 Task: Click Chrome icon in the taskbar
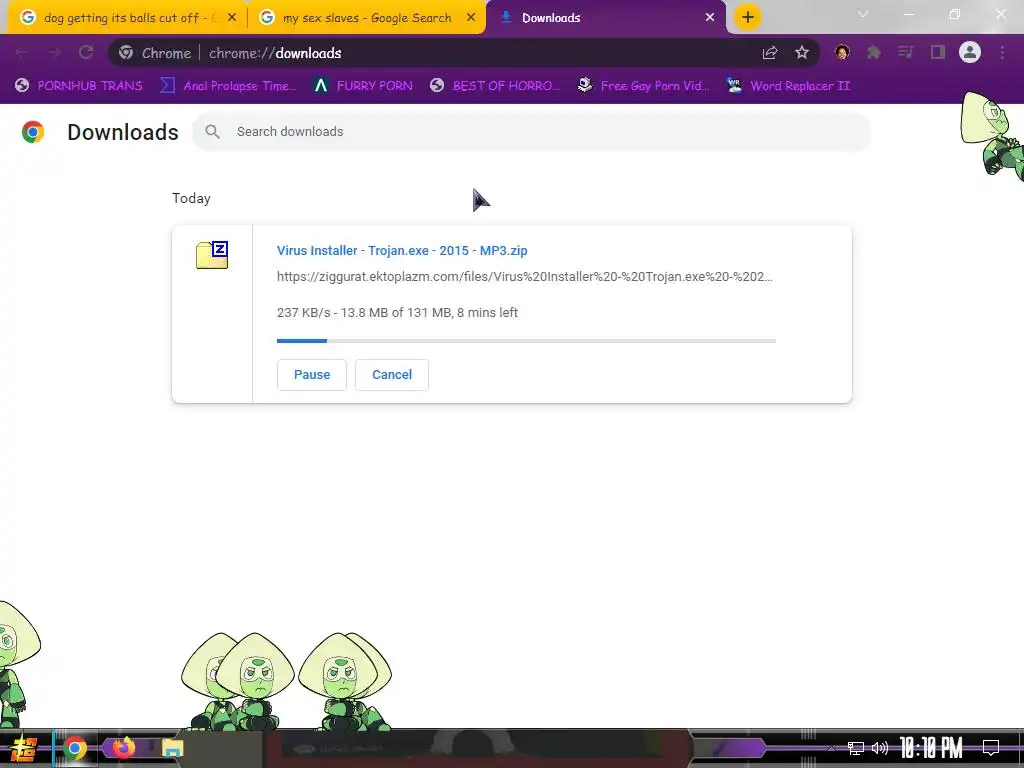coord(74,748)
